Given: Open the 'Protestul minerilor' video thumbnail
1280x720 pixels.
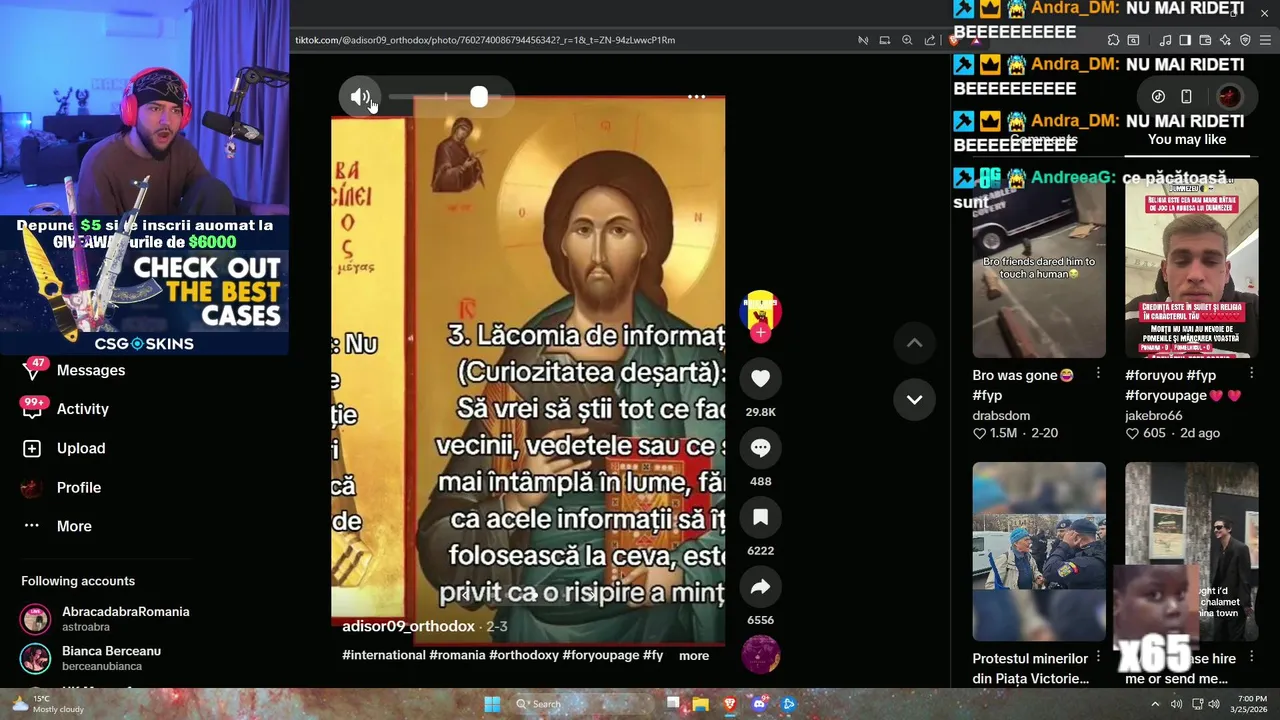Looking at the screenshot, I should tap(1039, 551).
